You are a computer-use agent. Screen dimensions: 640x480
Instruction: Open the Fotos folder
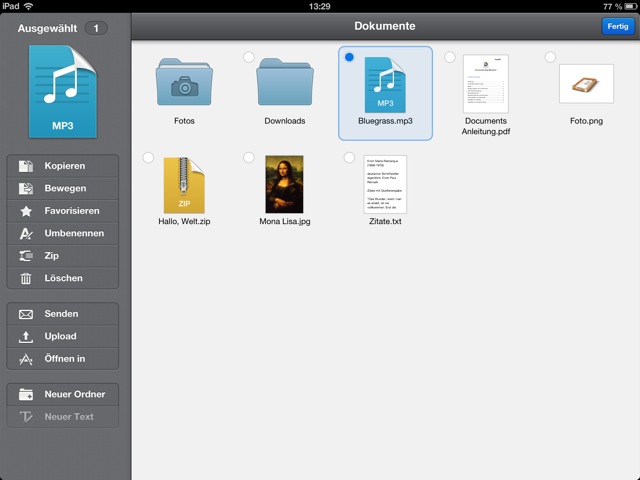click(184, 84)
